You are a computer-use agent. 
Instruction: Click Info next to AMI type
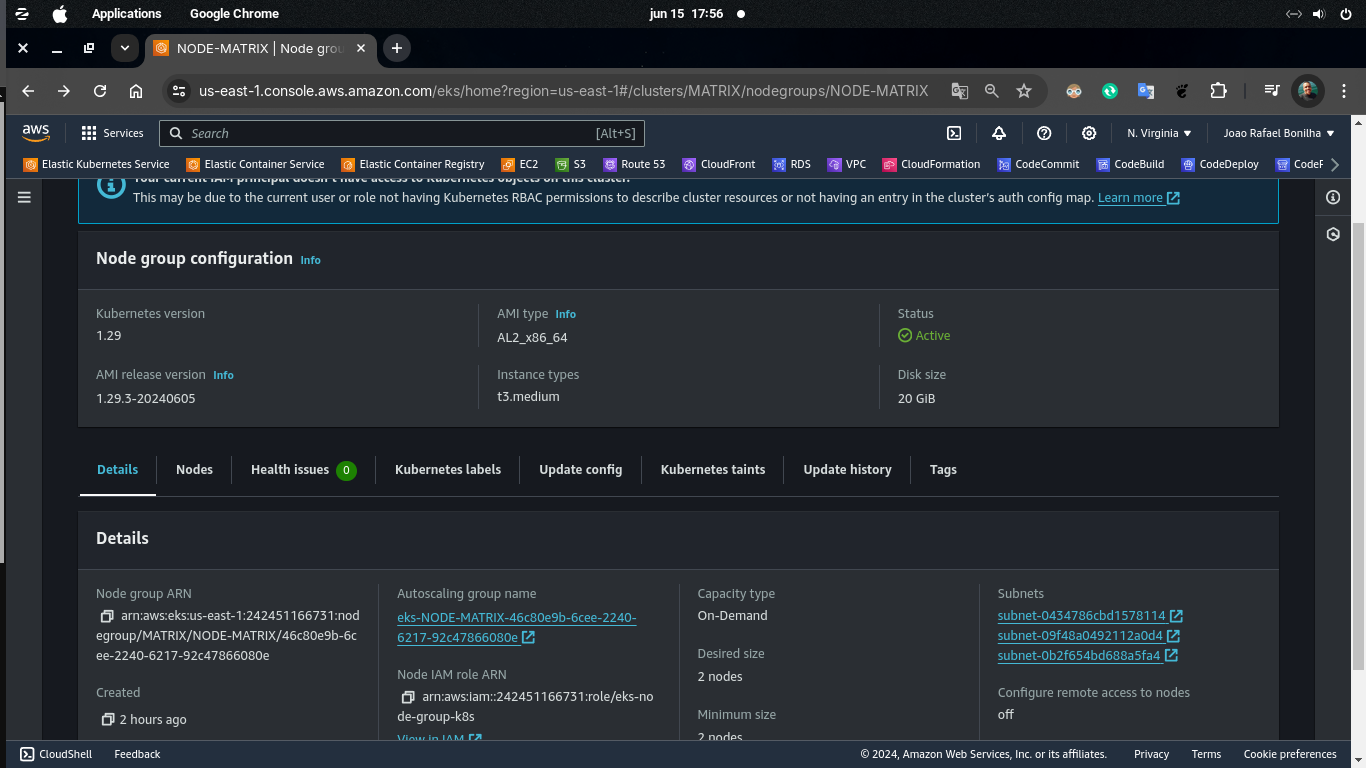click(x=566, y=314)
